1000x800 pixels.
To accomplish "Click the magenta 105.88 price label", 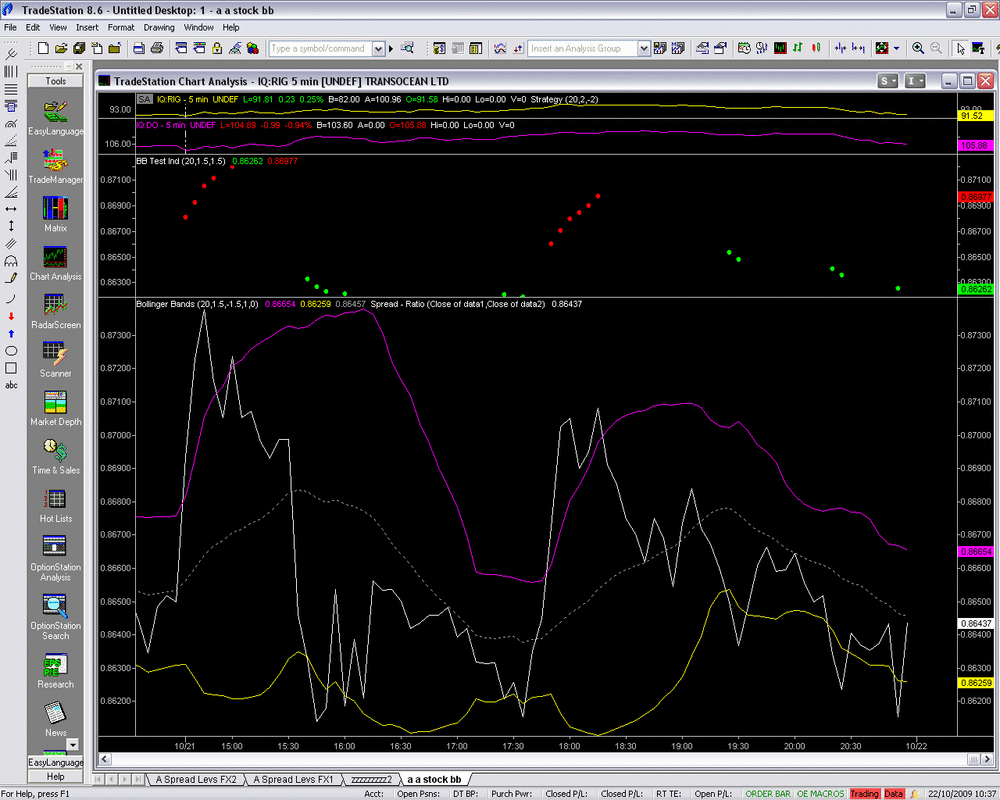I will point(974,145).
